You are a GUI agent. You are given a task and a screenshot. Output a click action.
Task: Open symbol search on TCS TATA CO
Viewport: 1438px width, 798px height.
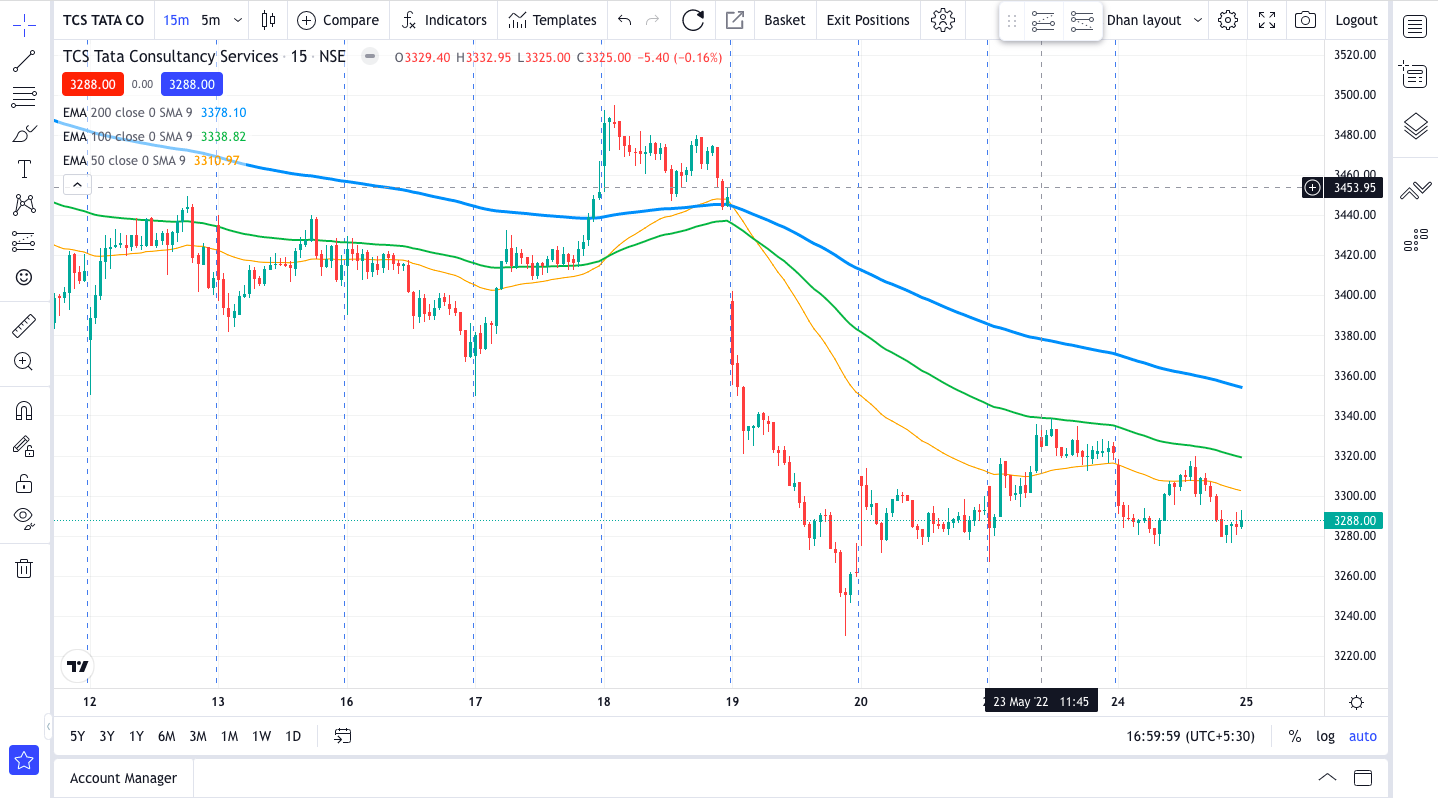tap(103, 20)
